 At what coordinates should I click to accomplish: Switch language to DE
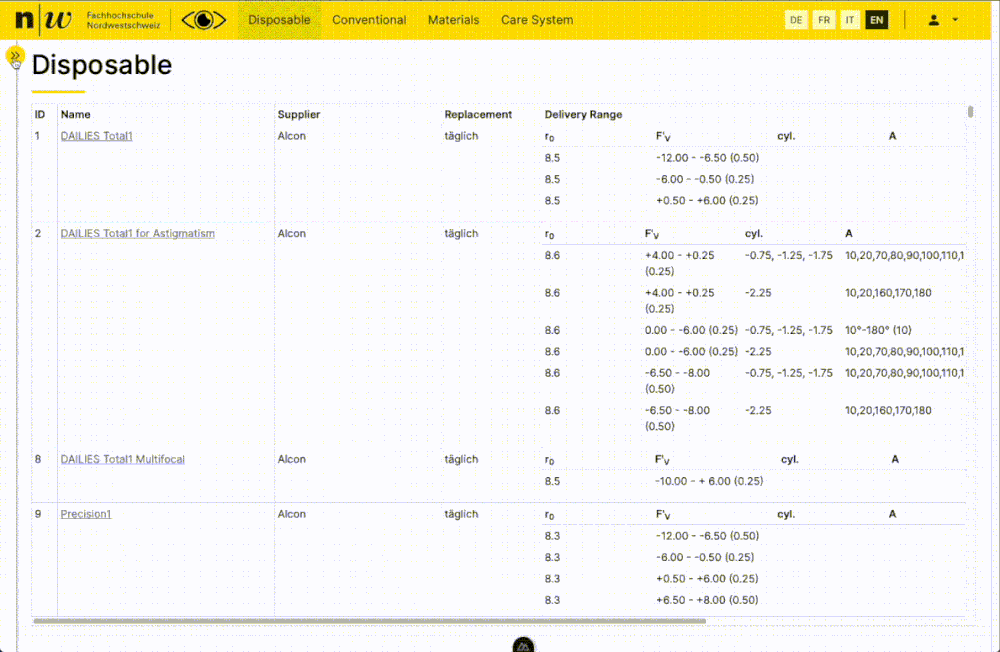coord(796,20)
